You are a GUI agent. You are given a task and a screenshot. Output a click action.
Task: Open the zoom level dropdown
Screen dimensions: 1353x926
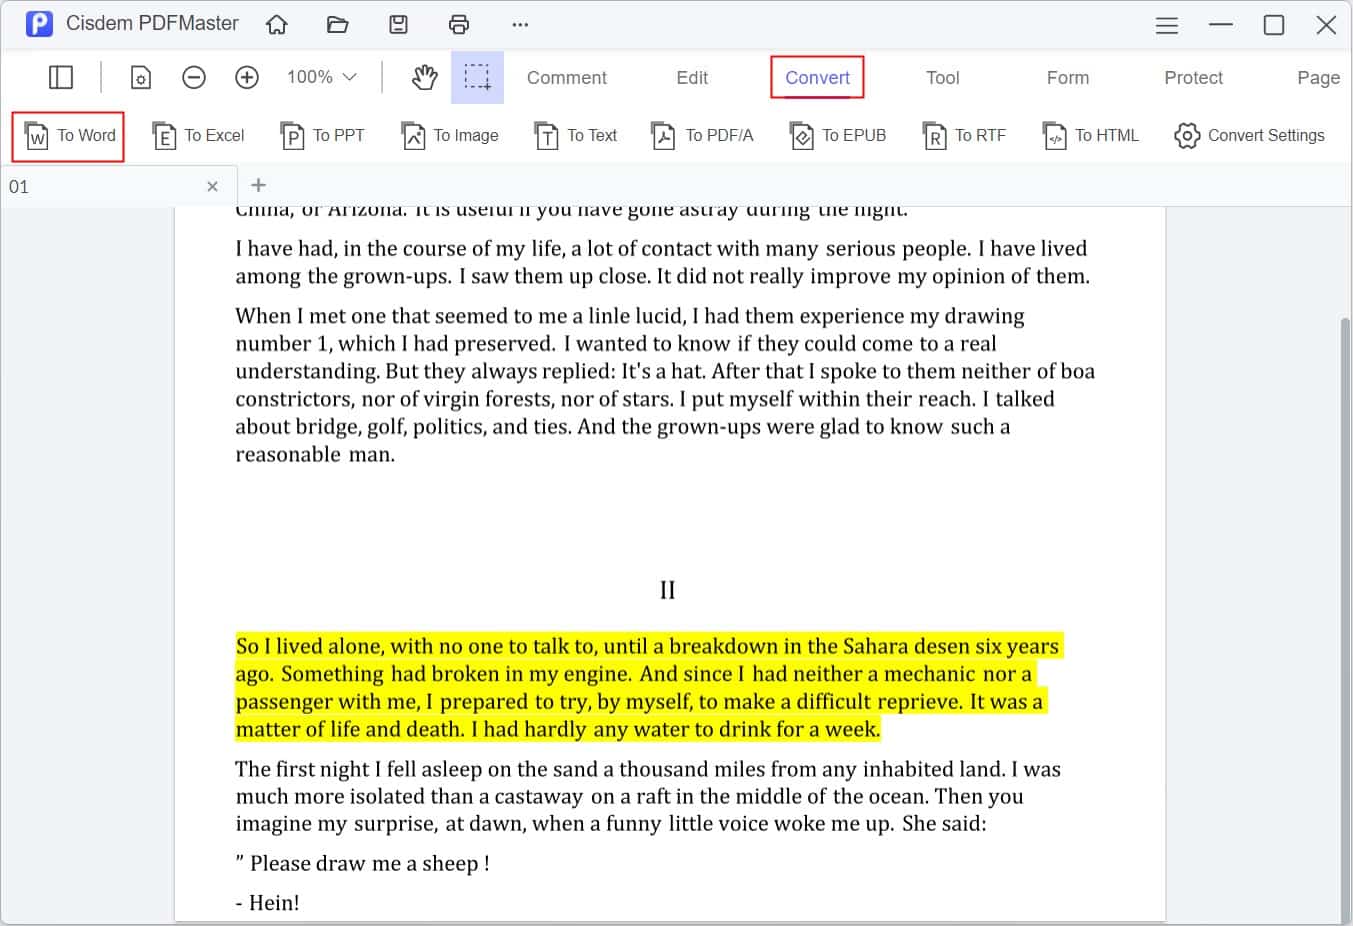[319, 77]
